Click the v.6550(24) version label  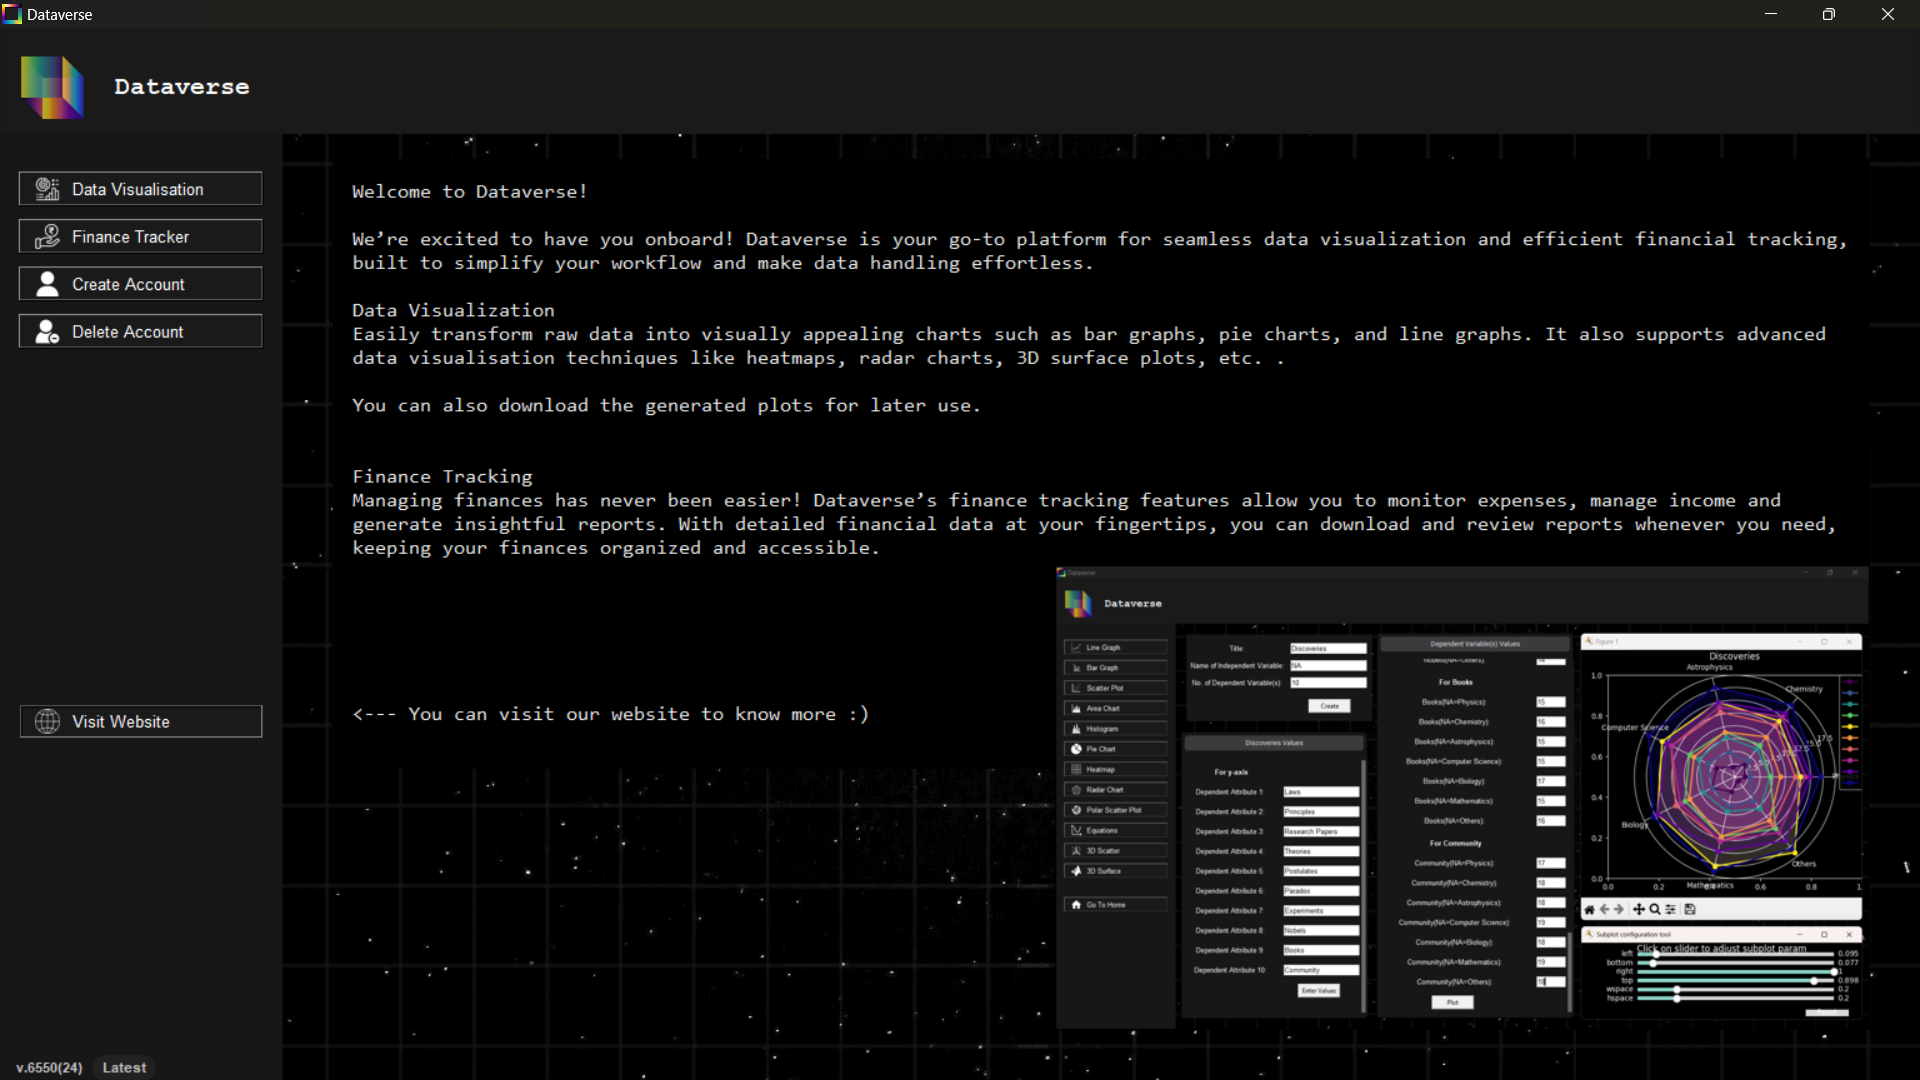coord(49,1067)
